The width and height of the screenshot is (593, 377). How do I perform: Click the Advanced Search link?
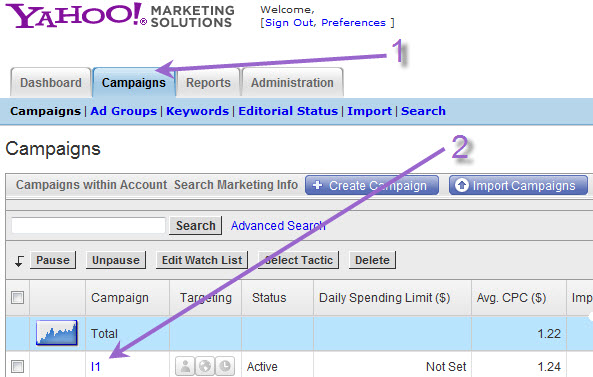click(x=278, y=226)
